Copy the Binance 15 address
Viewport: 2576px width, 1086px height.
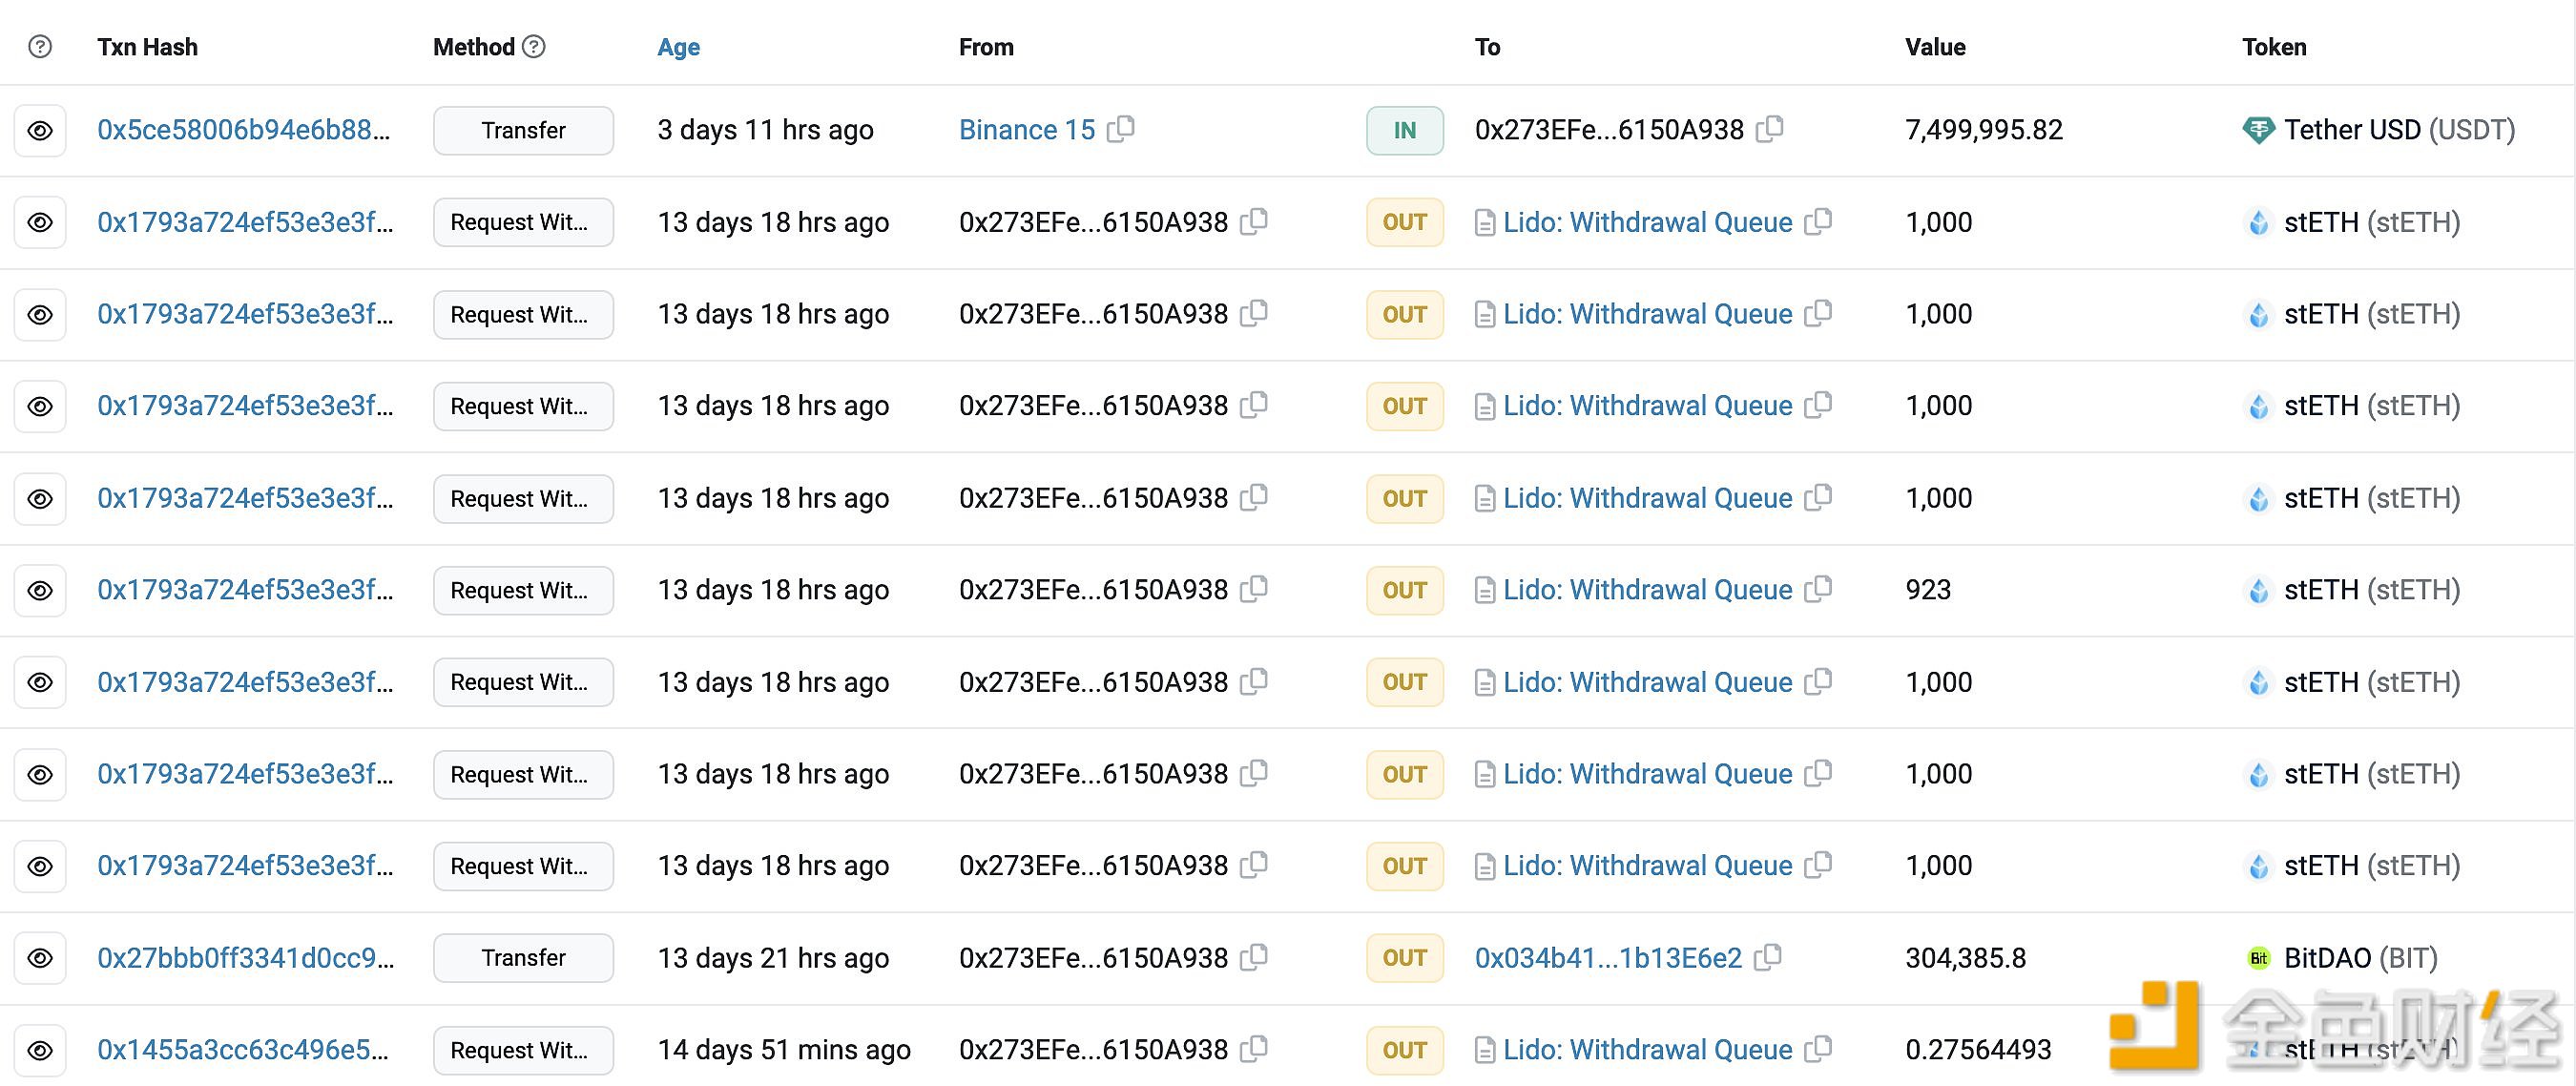(1121, 129)
